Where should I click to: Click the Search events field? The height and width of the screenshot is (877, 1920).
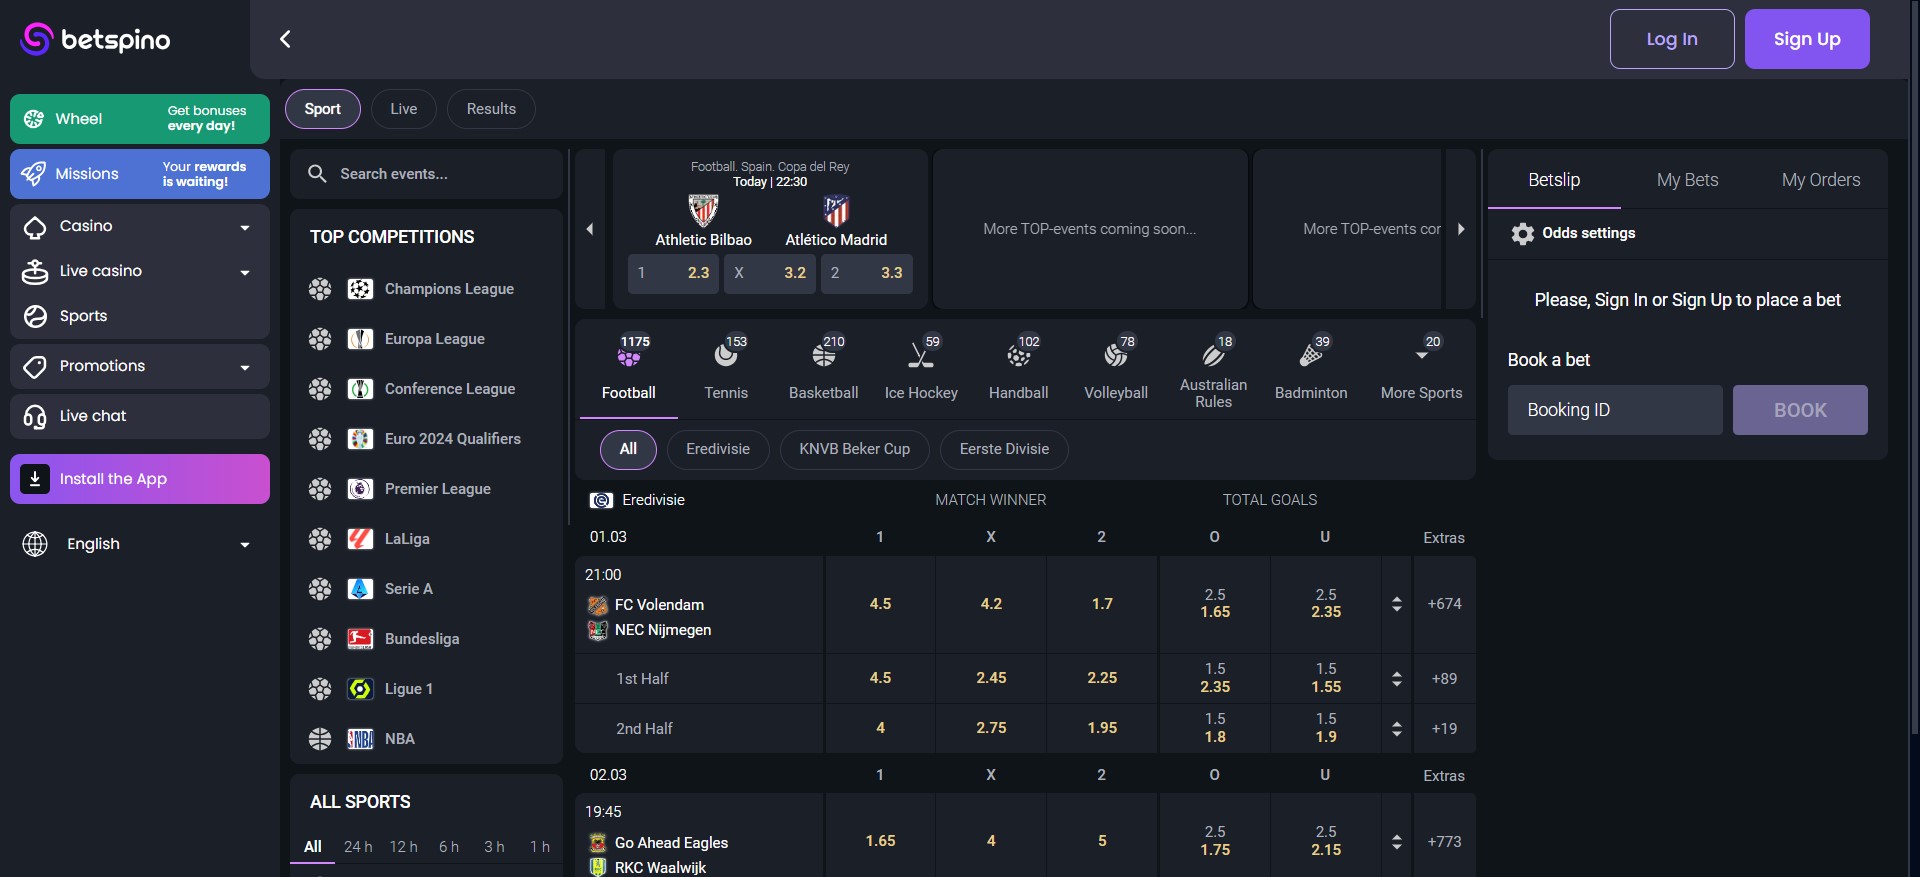click(x=427, y=174)
